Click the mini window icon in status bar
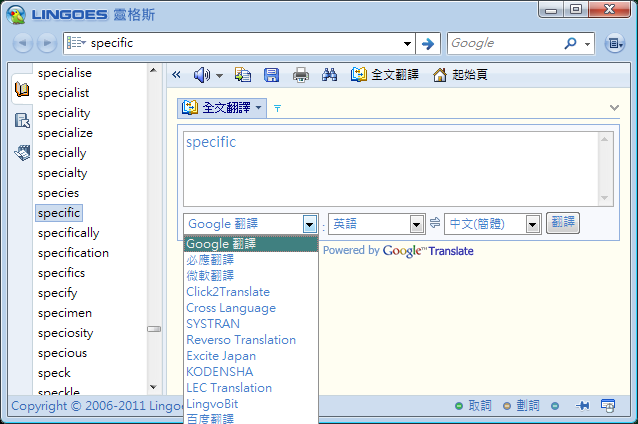 point(608,405)
